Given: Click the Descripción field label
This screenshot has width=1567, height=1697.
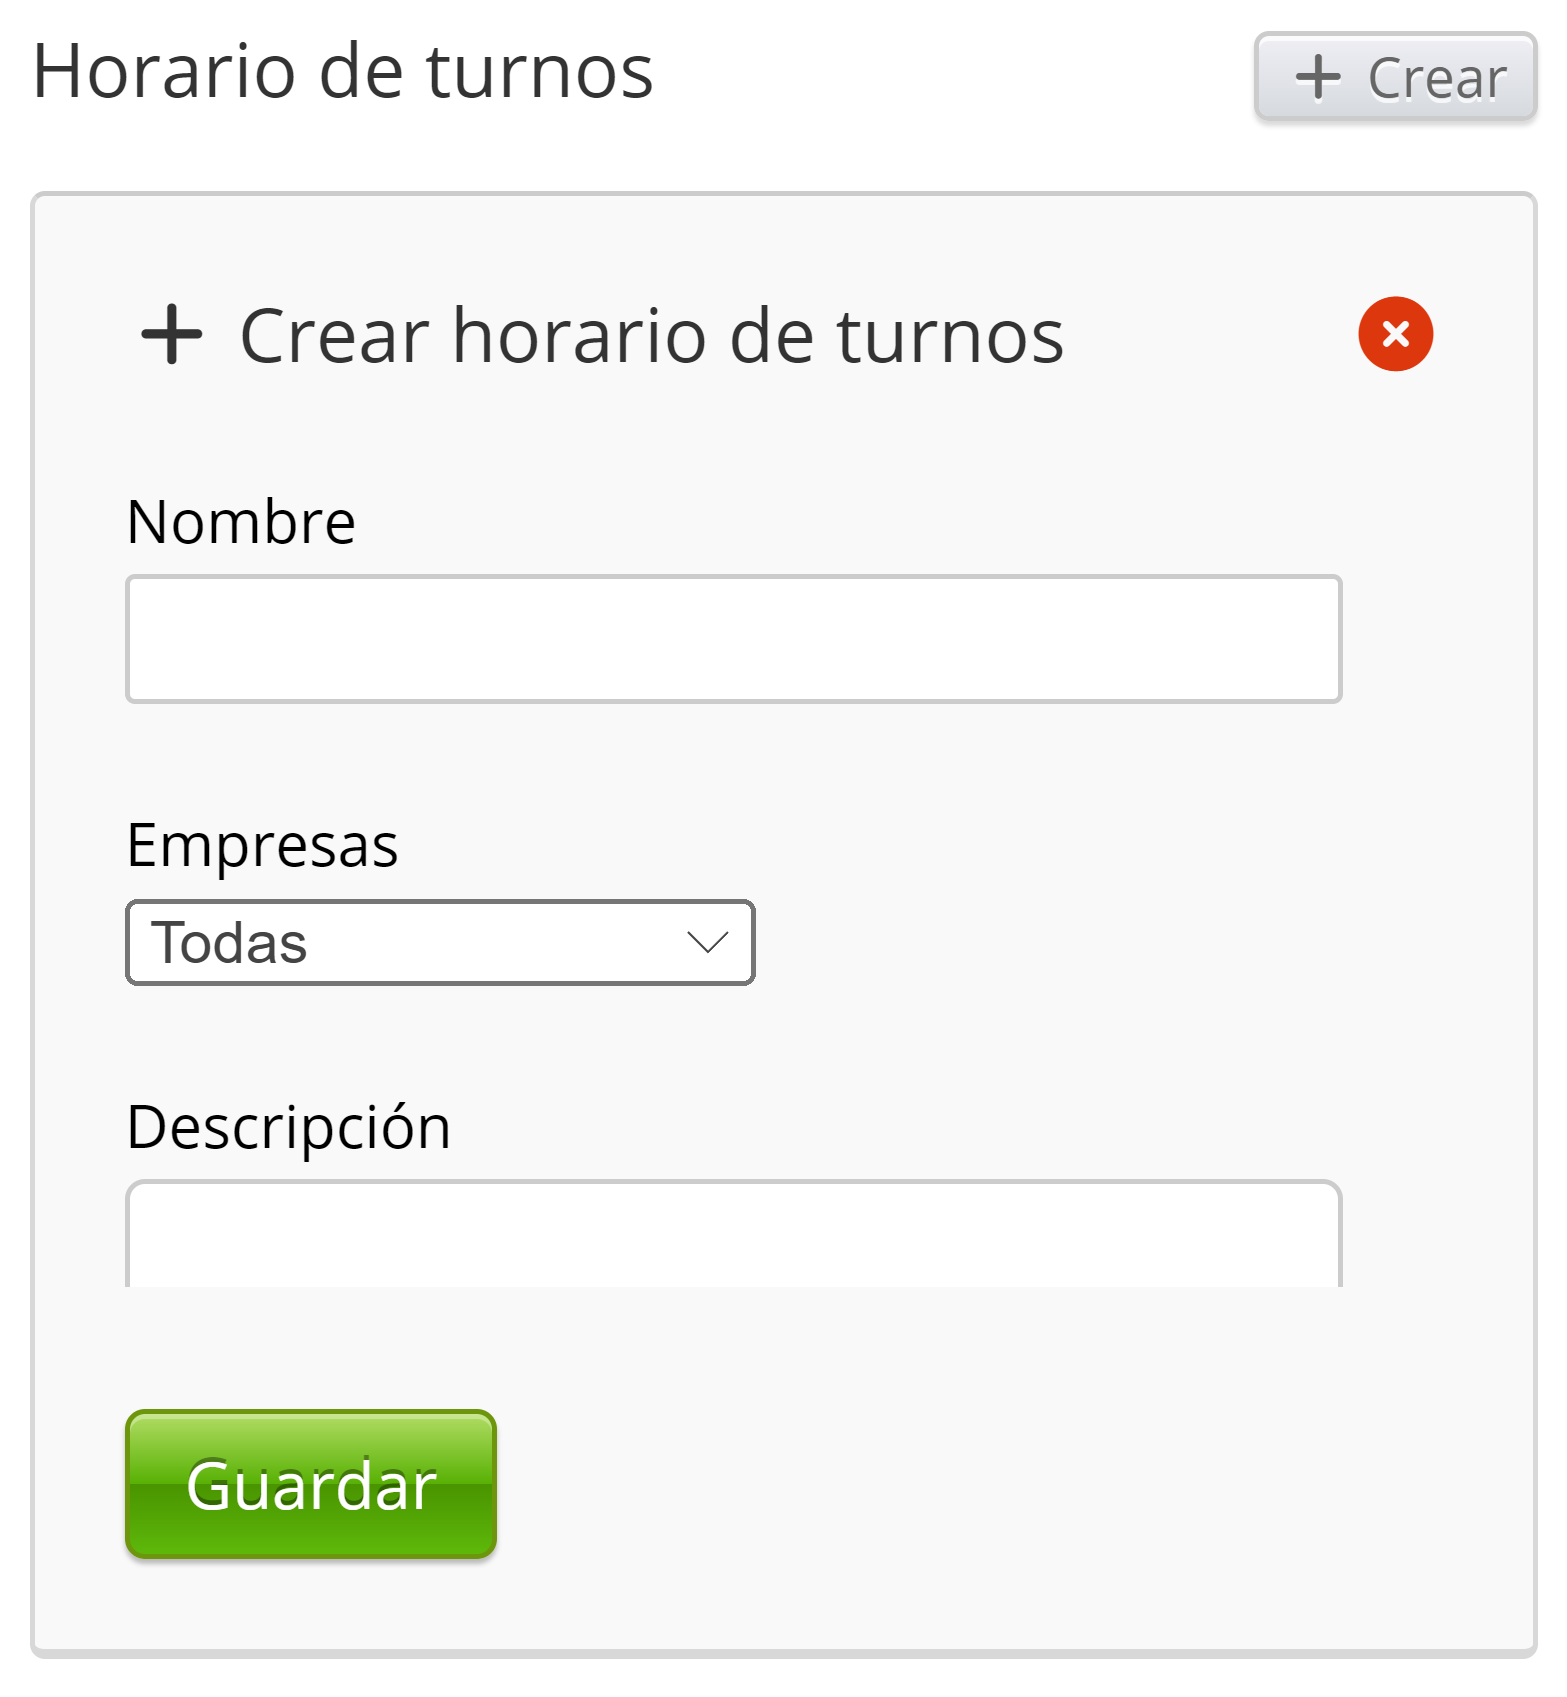Looking at the screenshot, I should coord(289,1127).
